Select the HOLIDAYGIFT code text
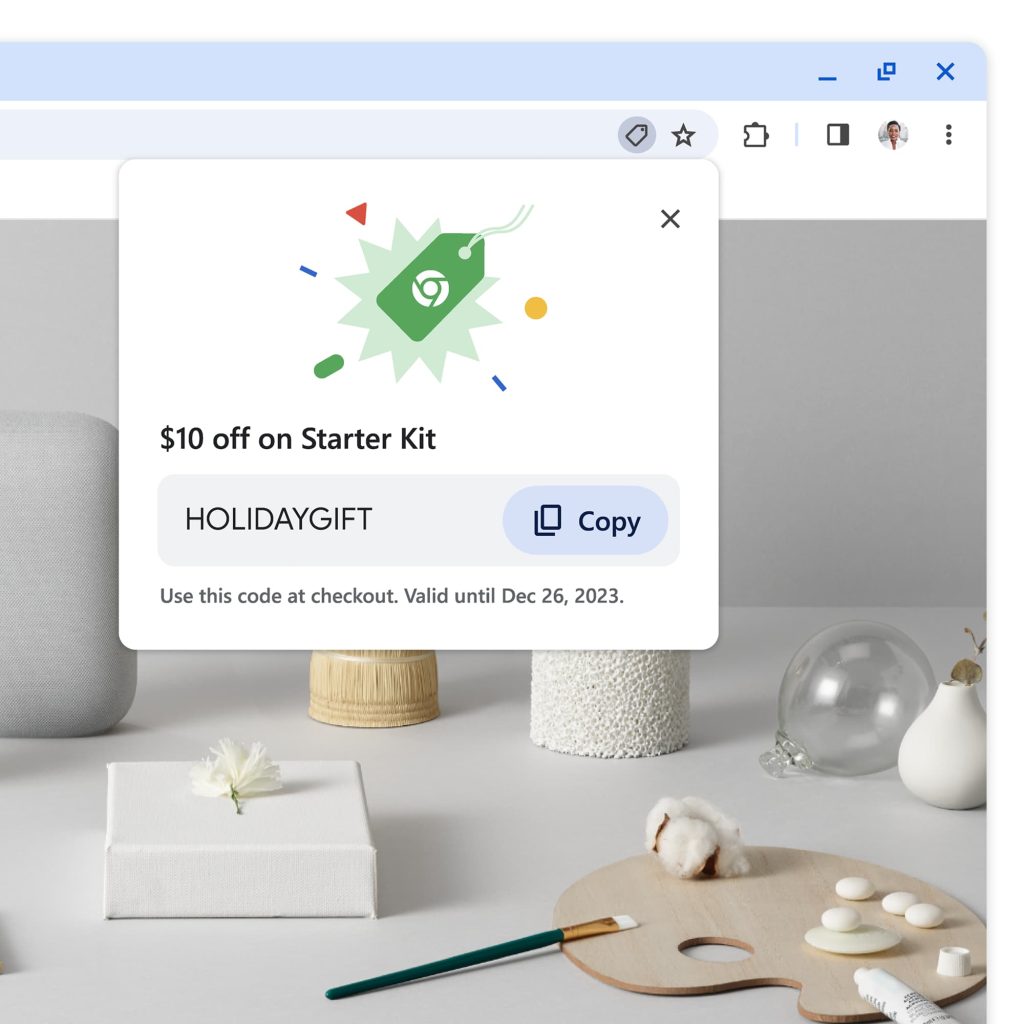This screenshot has height=1024, width=1024. coord(278,520)
